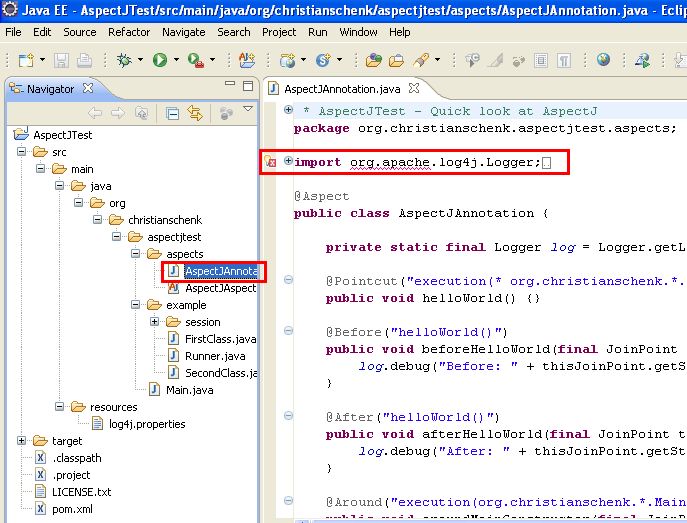The height and width of the screenshot is (523, 687).
Task: Click the Open Task folder icon
Action: [396, 60]
